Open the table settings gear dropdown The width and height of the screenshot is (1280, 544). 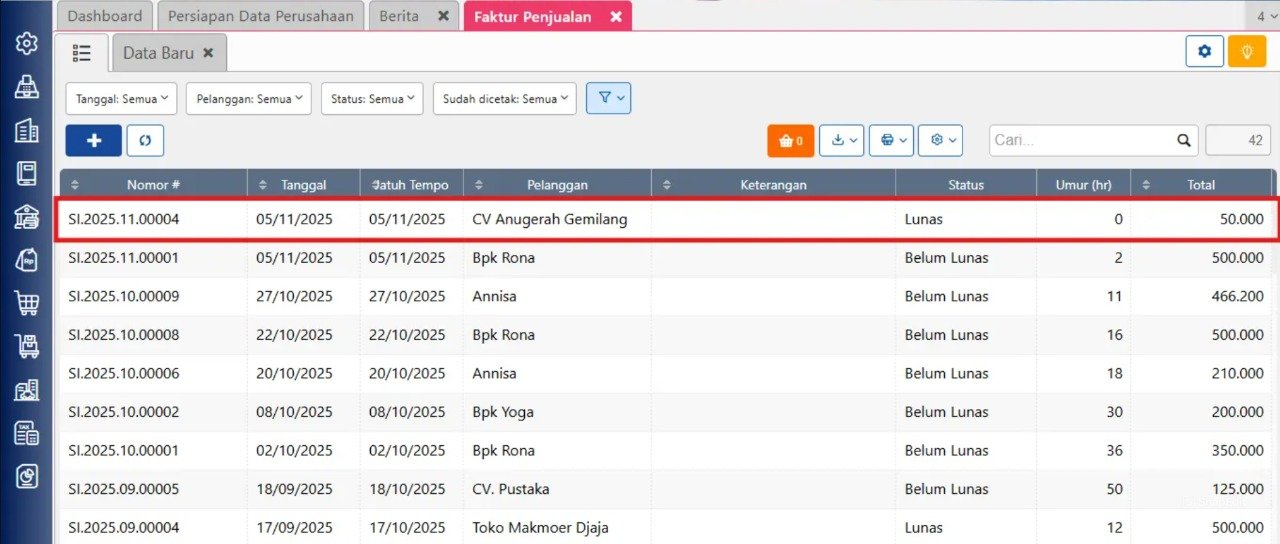940,141
